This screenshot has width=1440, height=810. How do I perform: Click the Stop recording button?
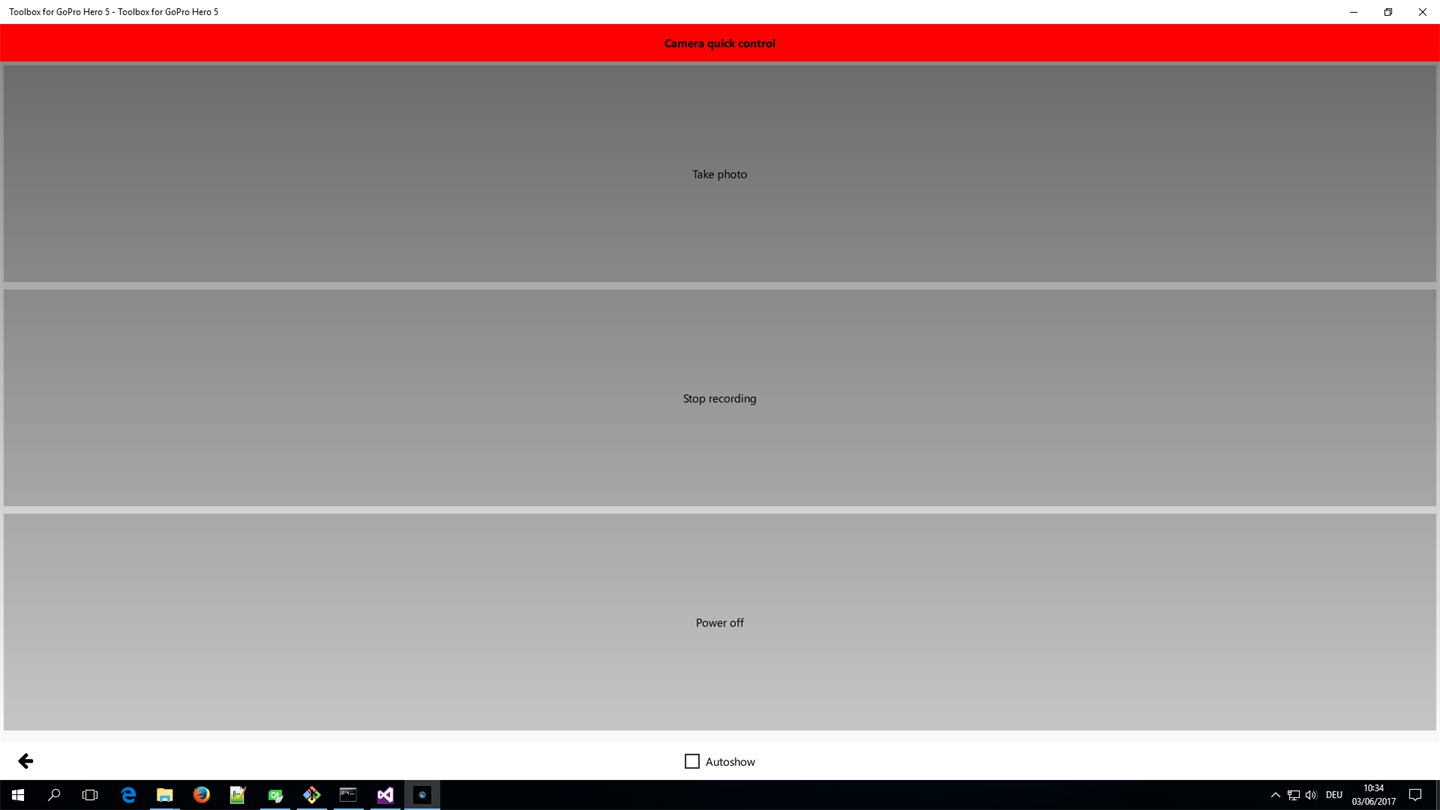720,398
